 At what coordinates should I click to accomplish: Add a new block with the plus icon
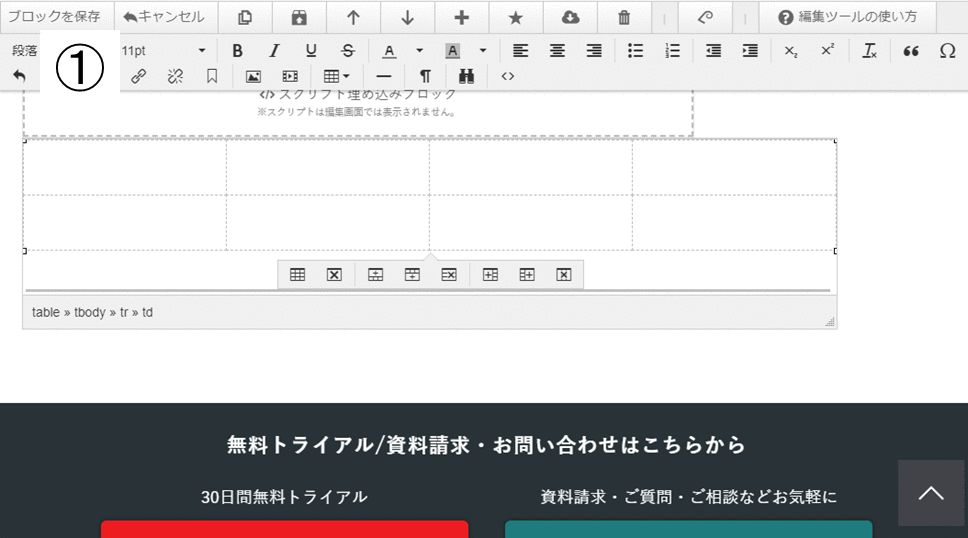point(462,17)
